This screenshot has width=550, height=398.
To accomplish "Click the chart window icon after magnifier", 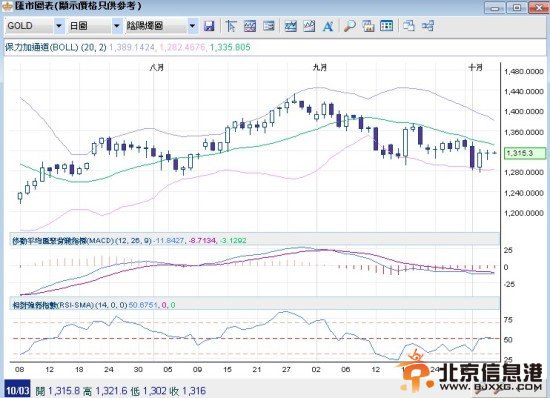I will pyautogui.click(x=368, y=26).
